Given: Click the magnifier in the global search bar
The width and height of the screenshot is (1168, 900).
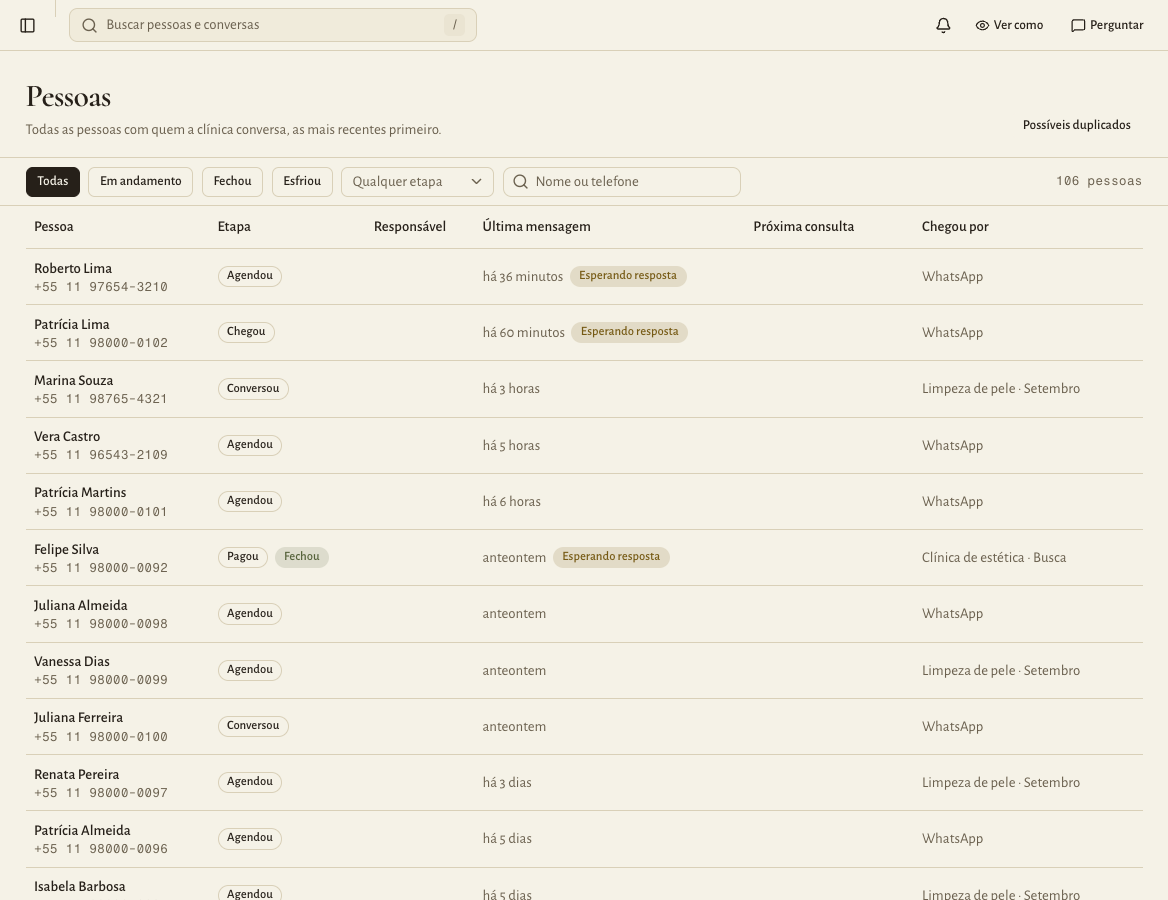Looking at the screenshot, I should pyautogui.click(x=89, y=25).
